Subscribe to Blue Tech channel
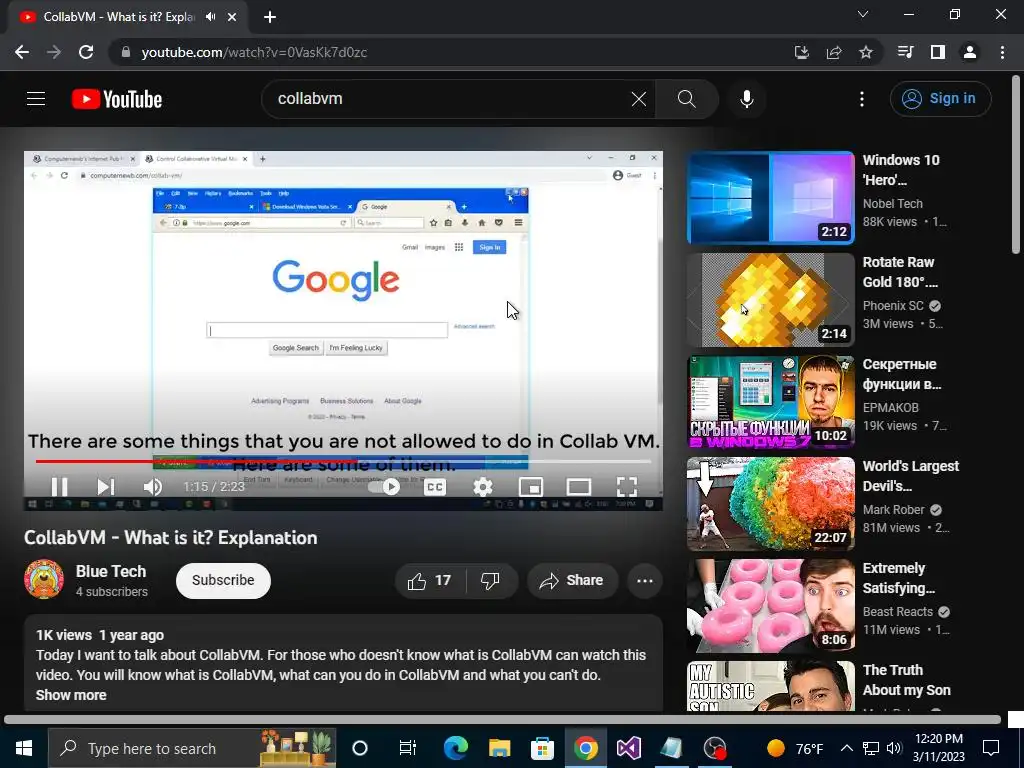Screen dimensions: 1024x768 223,581
